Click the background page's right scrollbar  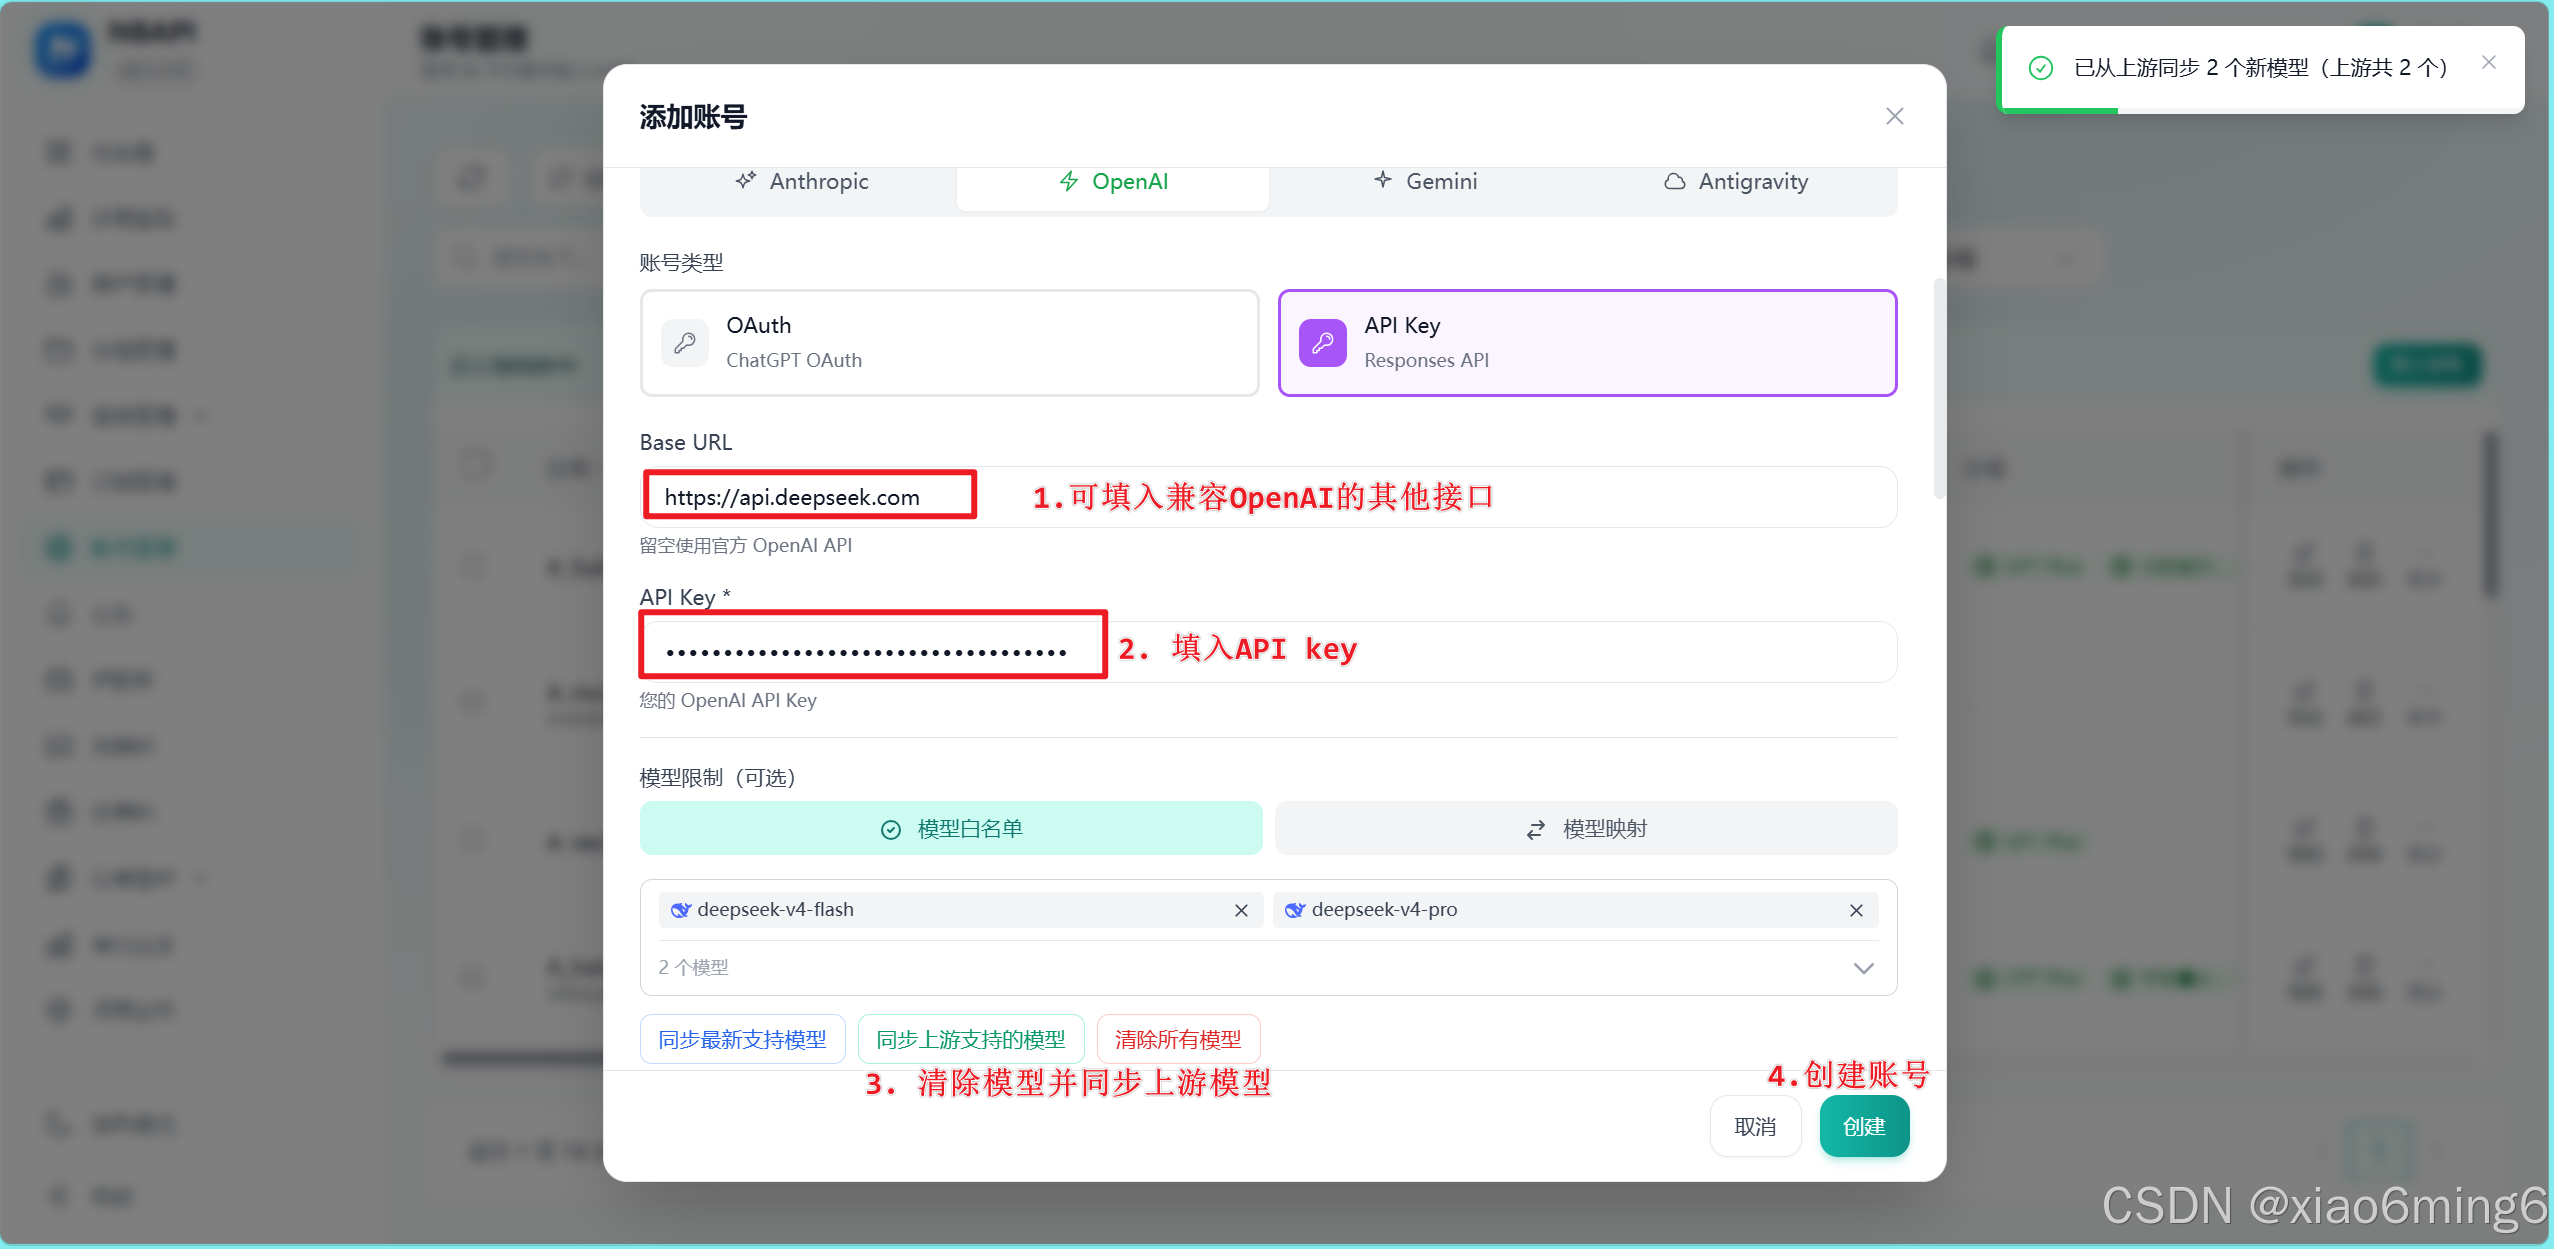point(2490,515)
